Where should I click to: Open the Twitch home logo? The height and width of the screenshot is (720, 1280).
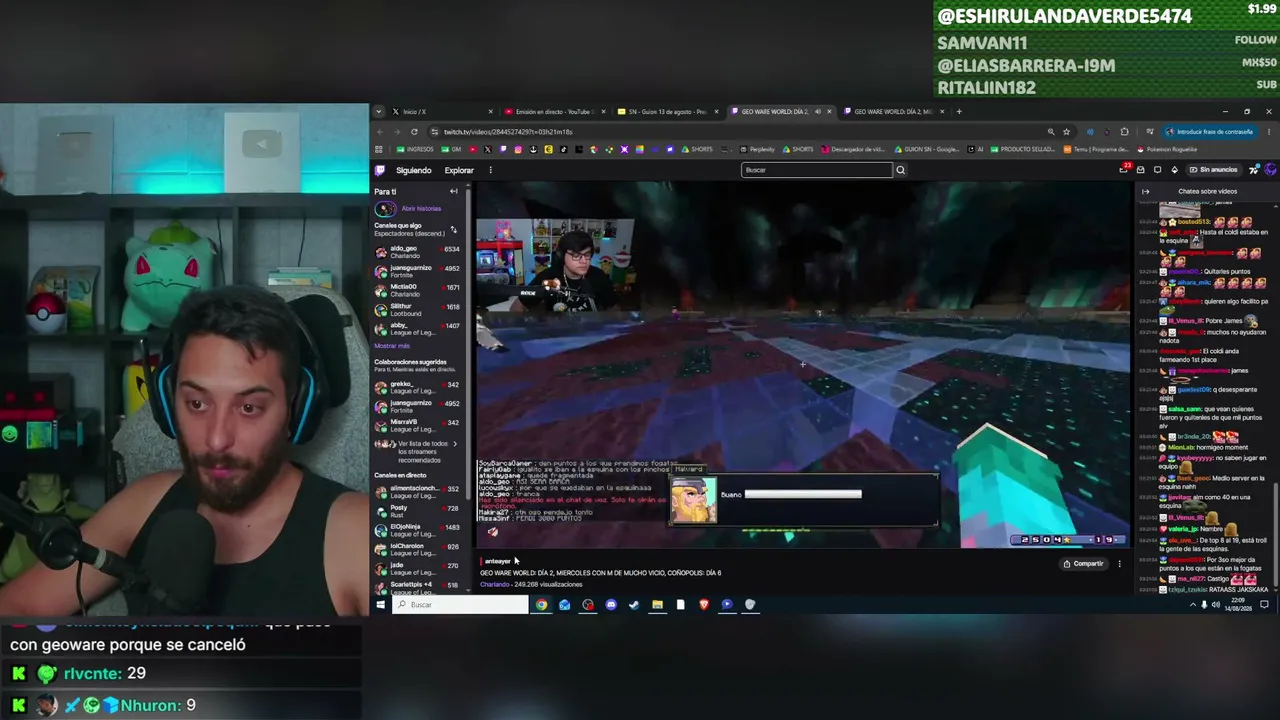pyautogui.click(x=380, y=170)
